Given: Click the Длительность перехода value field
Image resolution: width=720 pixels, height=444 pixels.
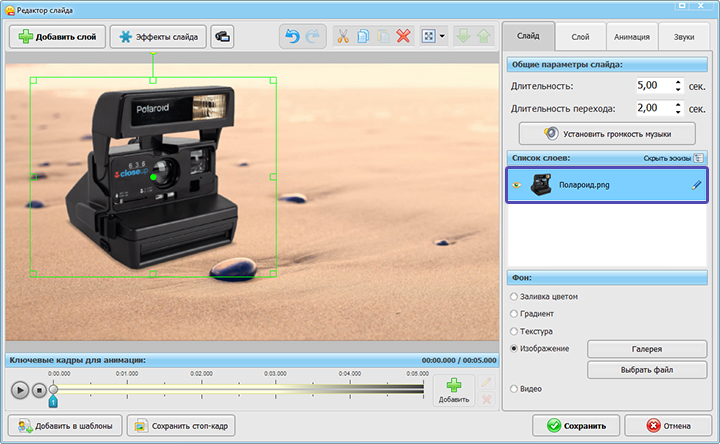Looking at the screenshot, I should point(654,108).
